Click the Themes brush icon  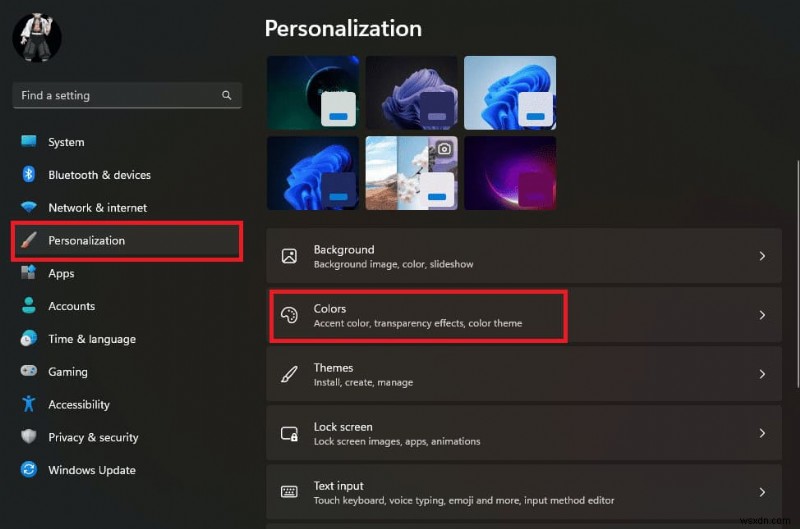point(289,374)
